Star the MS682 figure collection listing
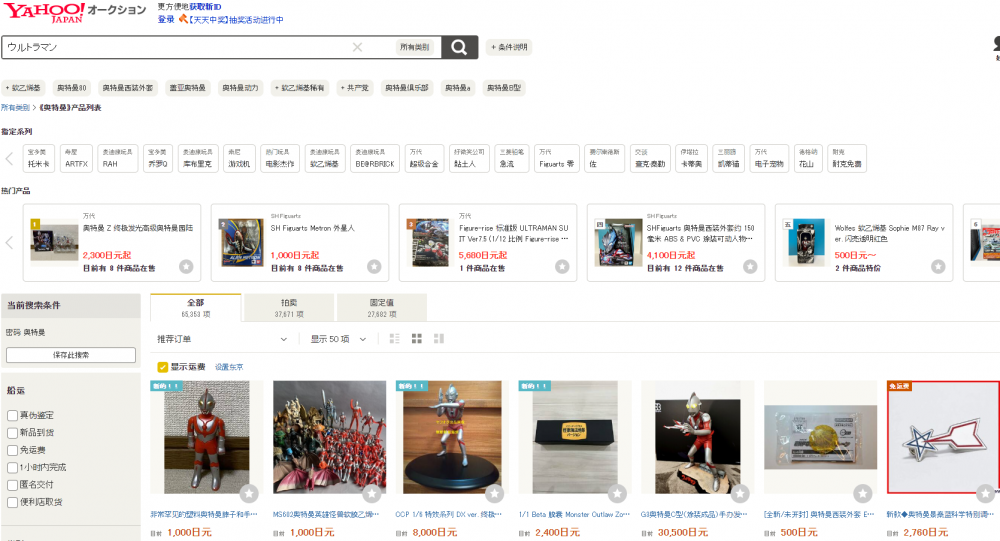This screenshot has width=1000, height=541. pos(372,493)
